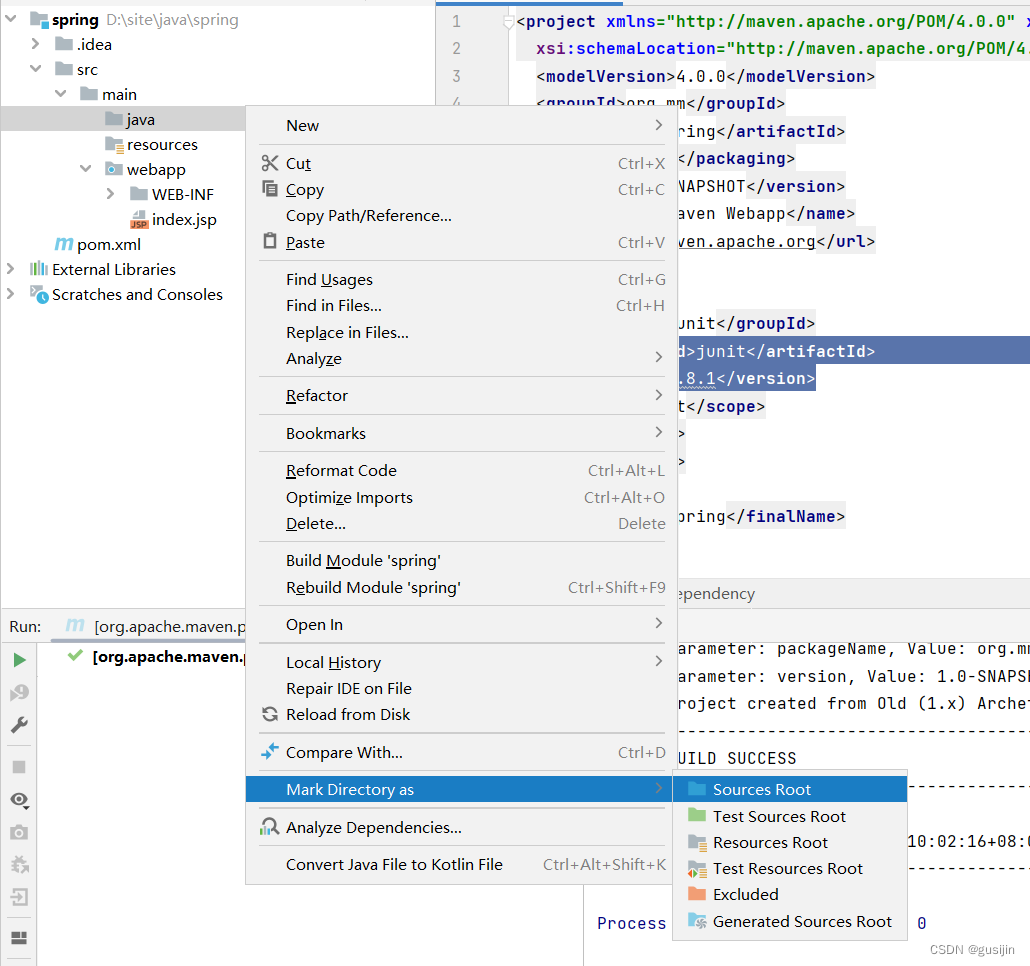Select the Test Sources Root green folder icon
This screenshot has height=966, width=1030.
pyautogui.click(x=696, y=816)
